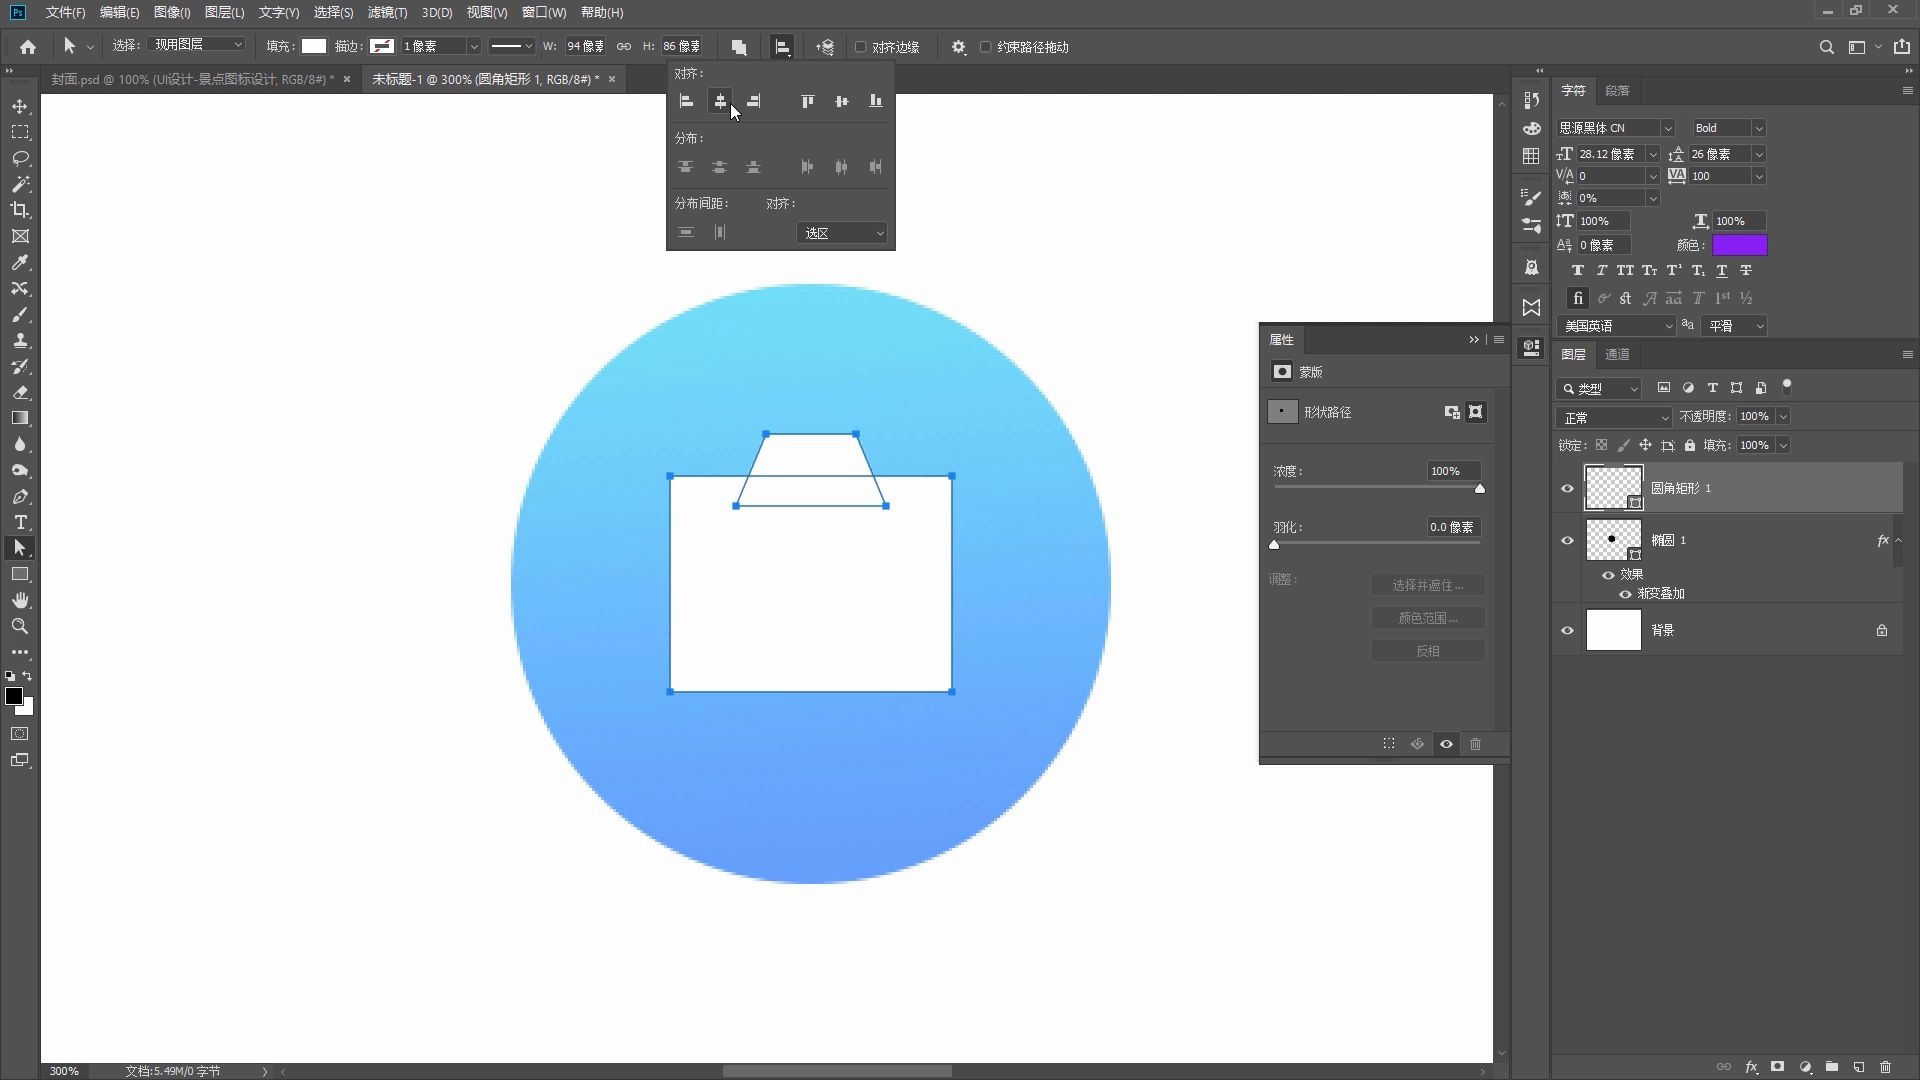Hide the 背景 layer
The image size is (1920, 1080).
1567,630
